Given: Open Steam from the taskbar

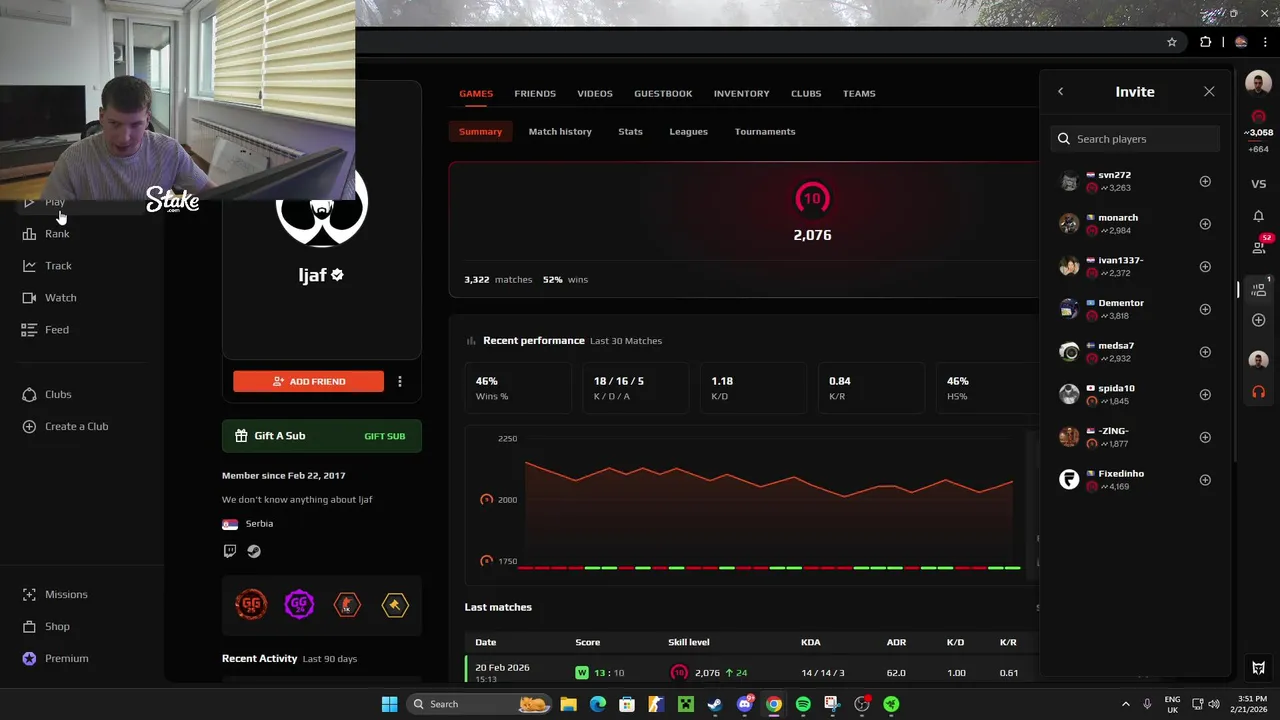Looking at the screenshot, I should click(715, 704).
